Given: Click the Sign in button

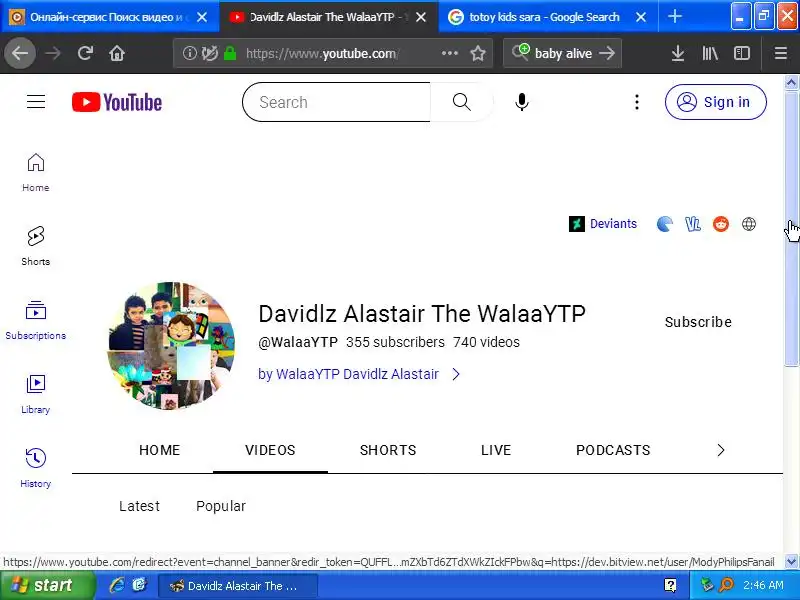Looking at the screenshot, I should pos(715,102).
